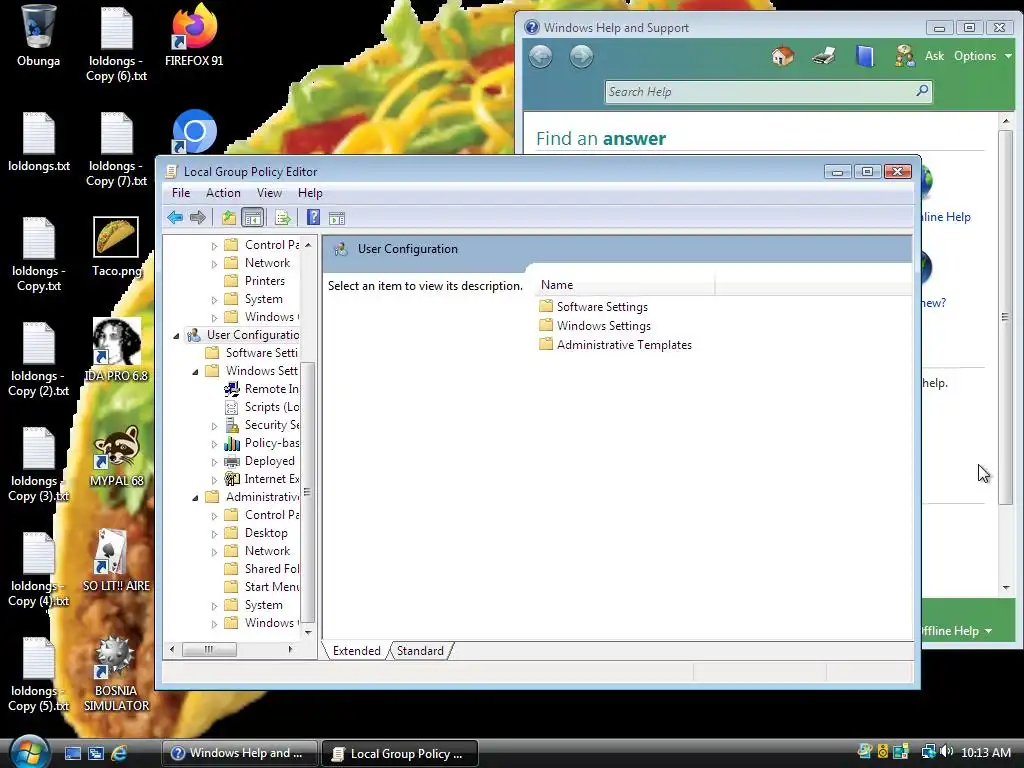This screenshot has height=768, width=1024.
Task: Select the Obunga recycle bin icon
Action: coord(38,36)
